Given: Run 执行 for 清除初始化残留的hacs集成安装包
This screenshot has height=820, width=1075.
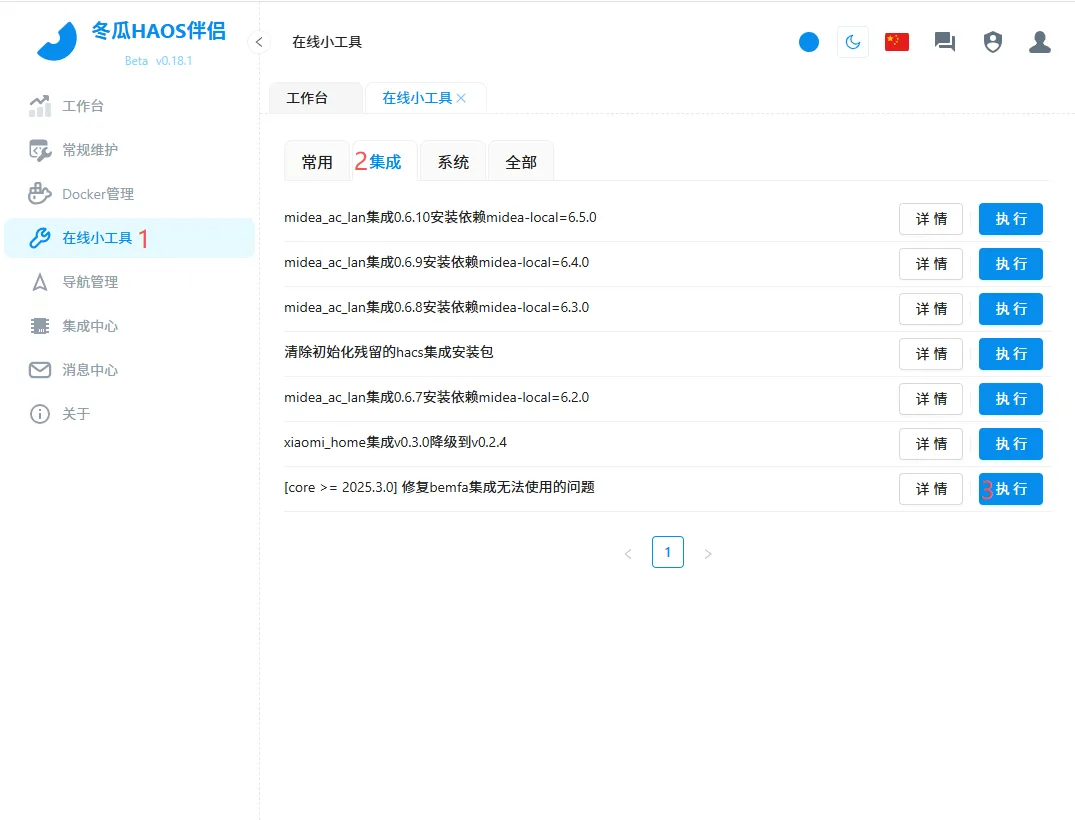Looking at the screenshot, I should click(1011, 354).
